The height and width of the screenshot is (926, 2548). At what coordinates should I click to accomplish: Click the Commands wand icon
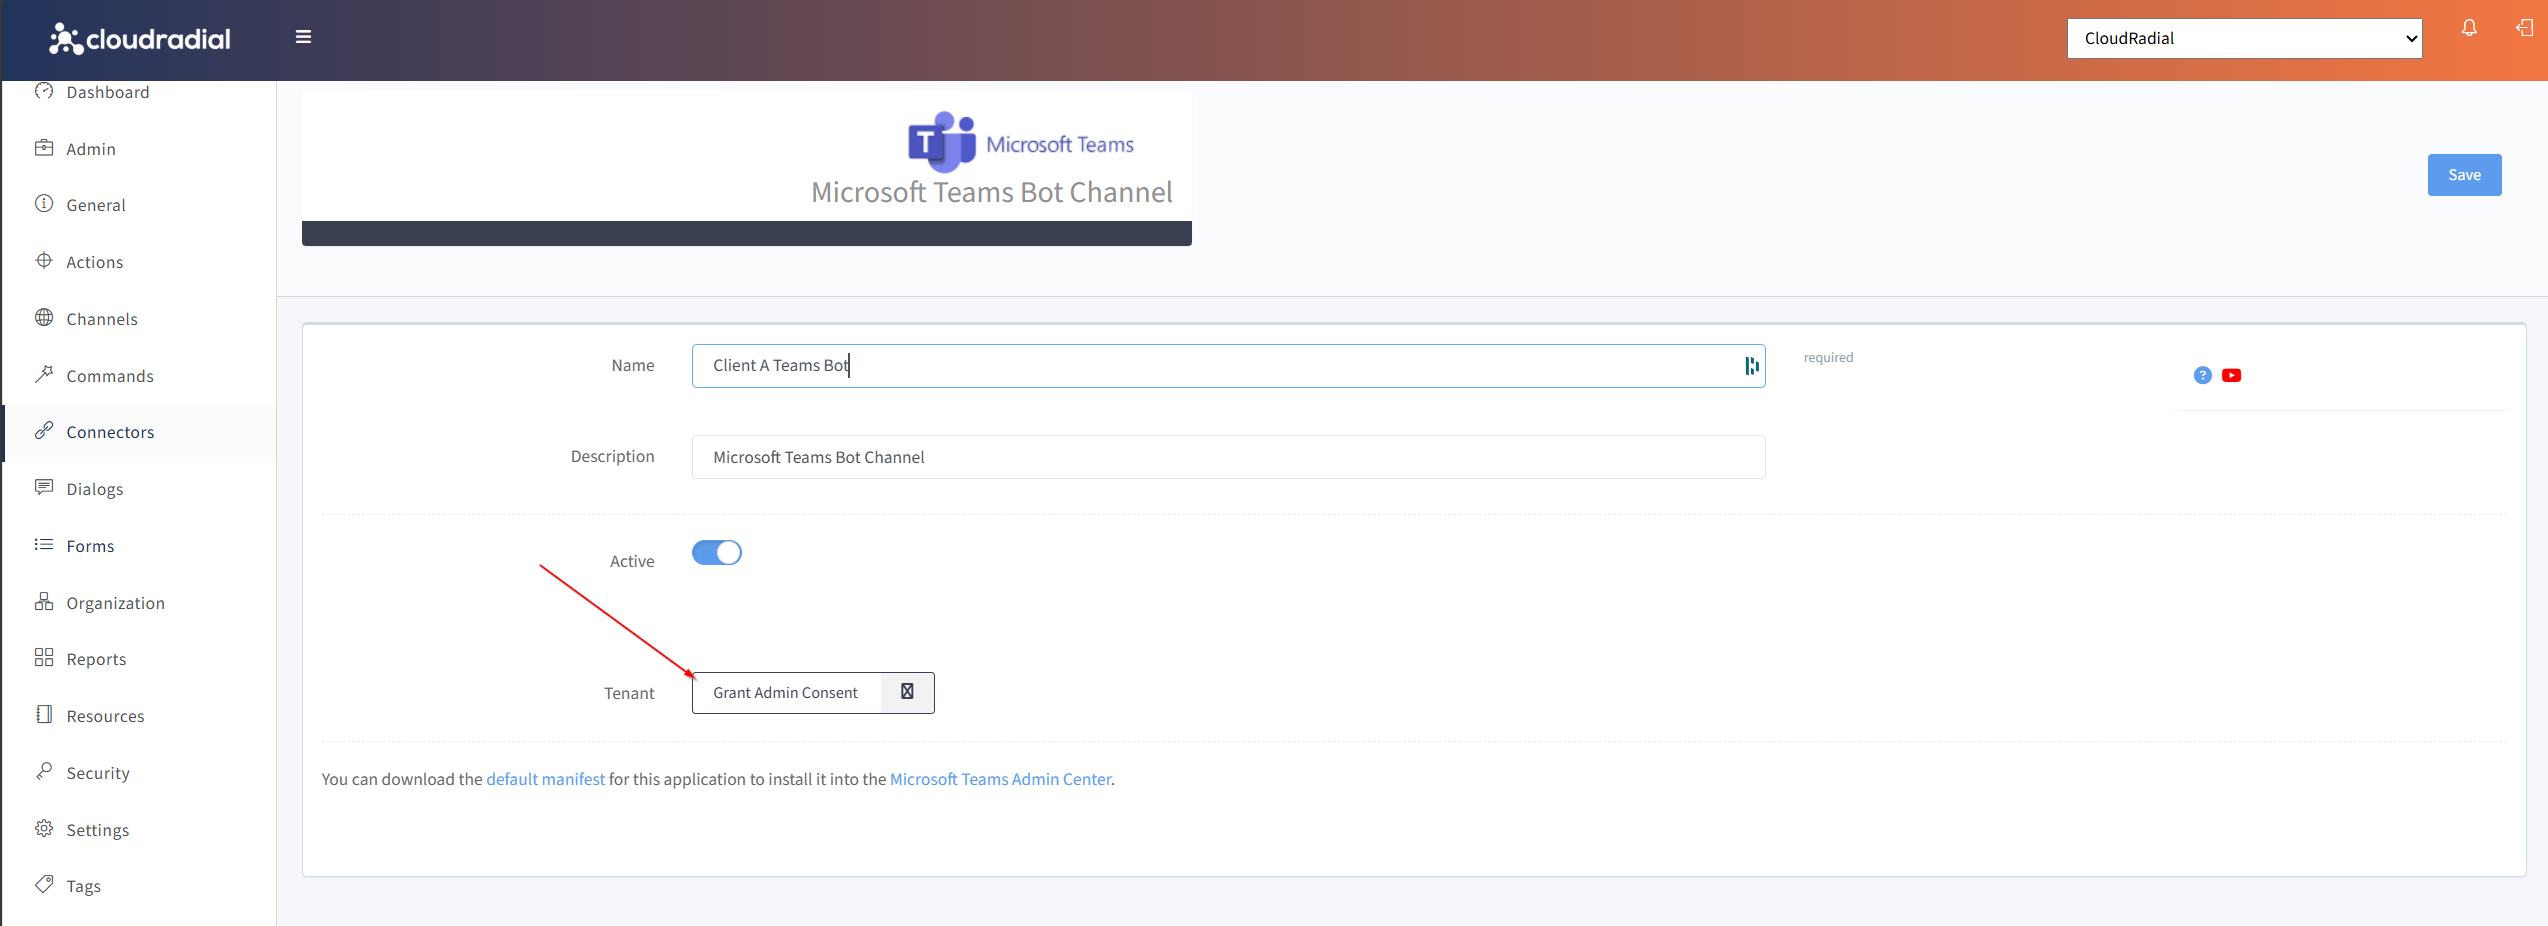(44, 374)
